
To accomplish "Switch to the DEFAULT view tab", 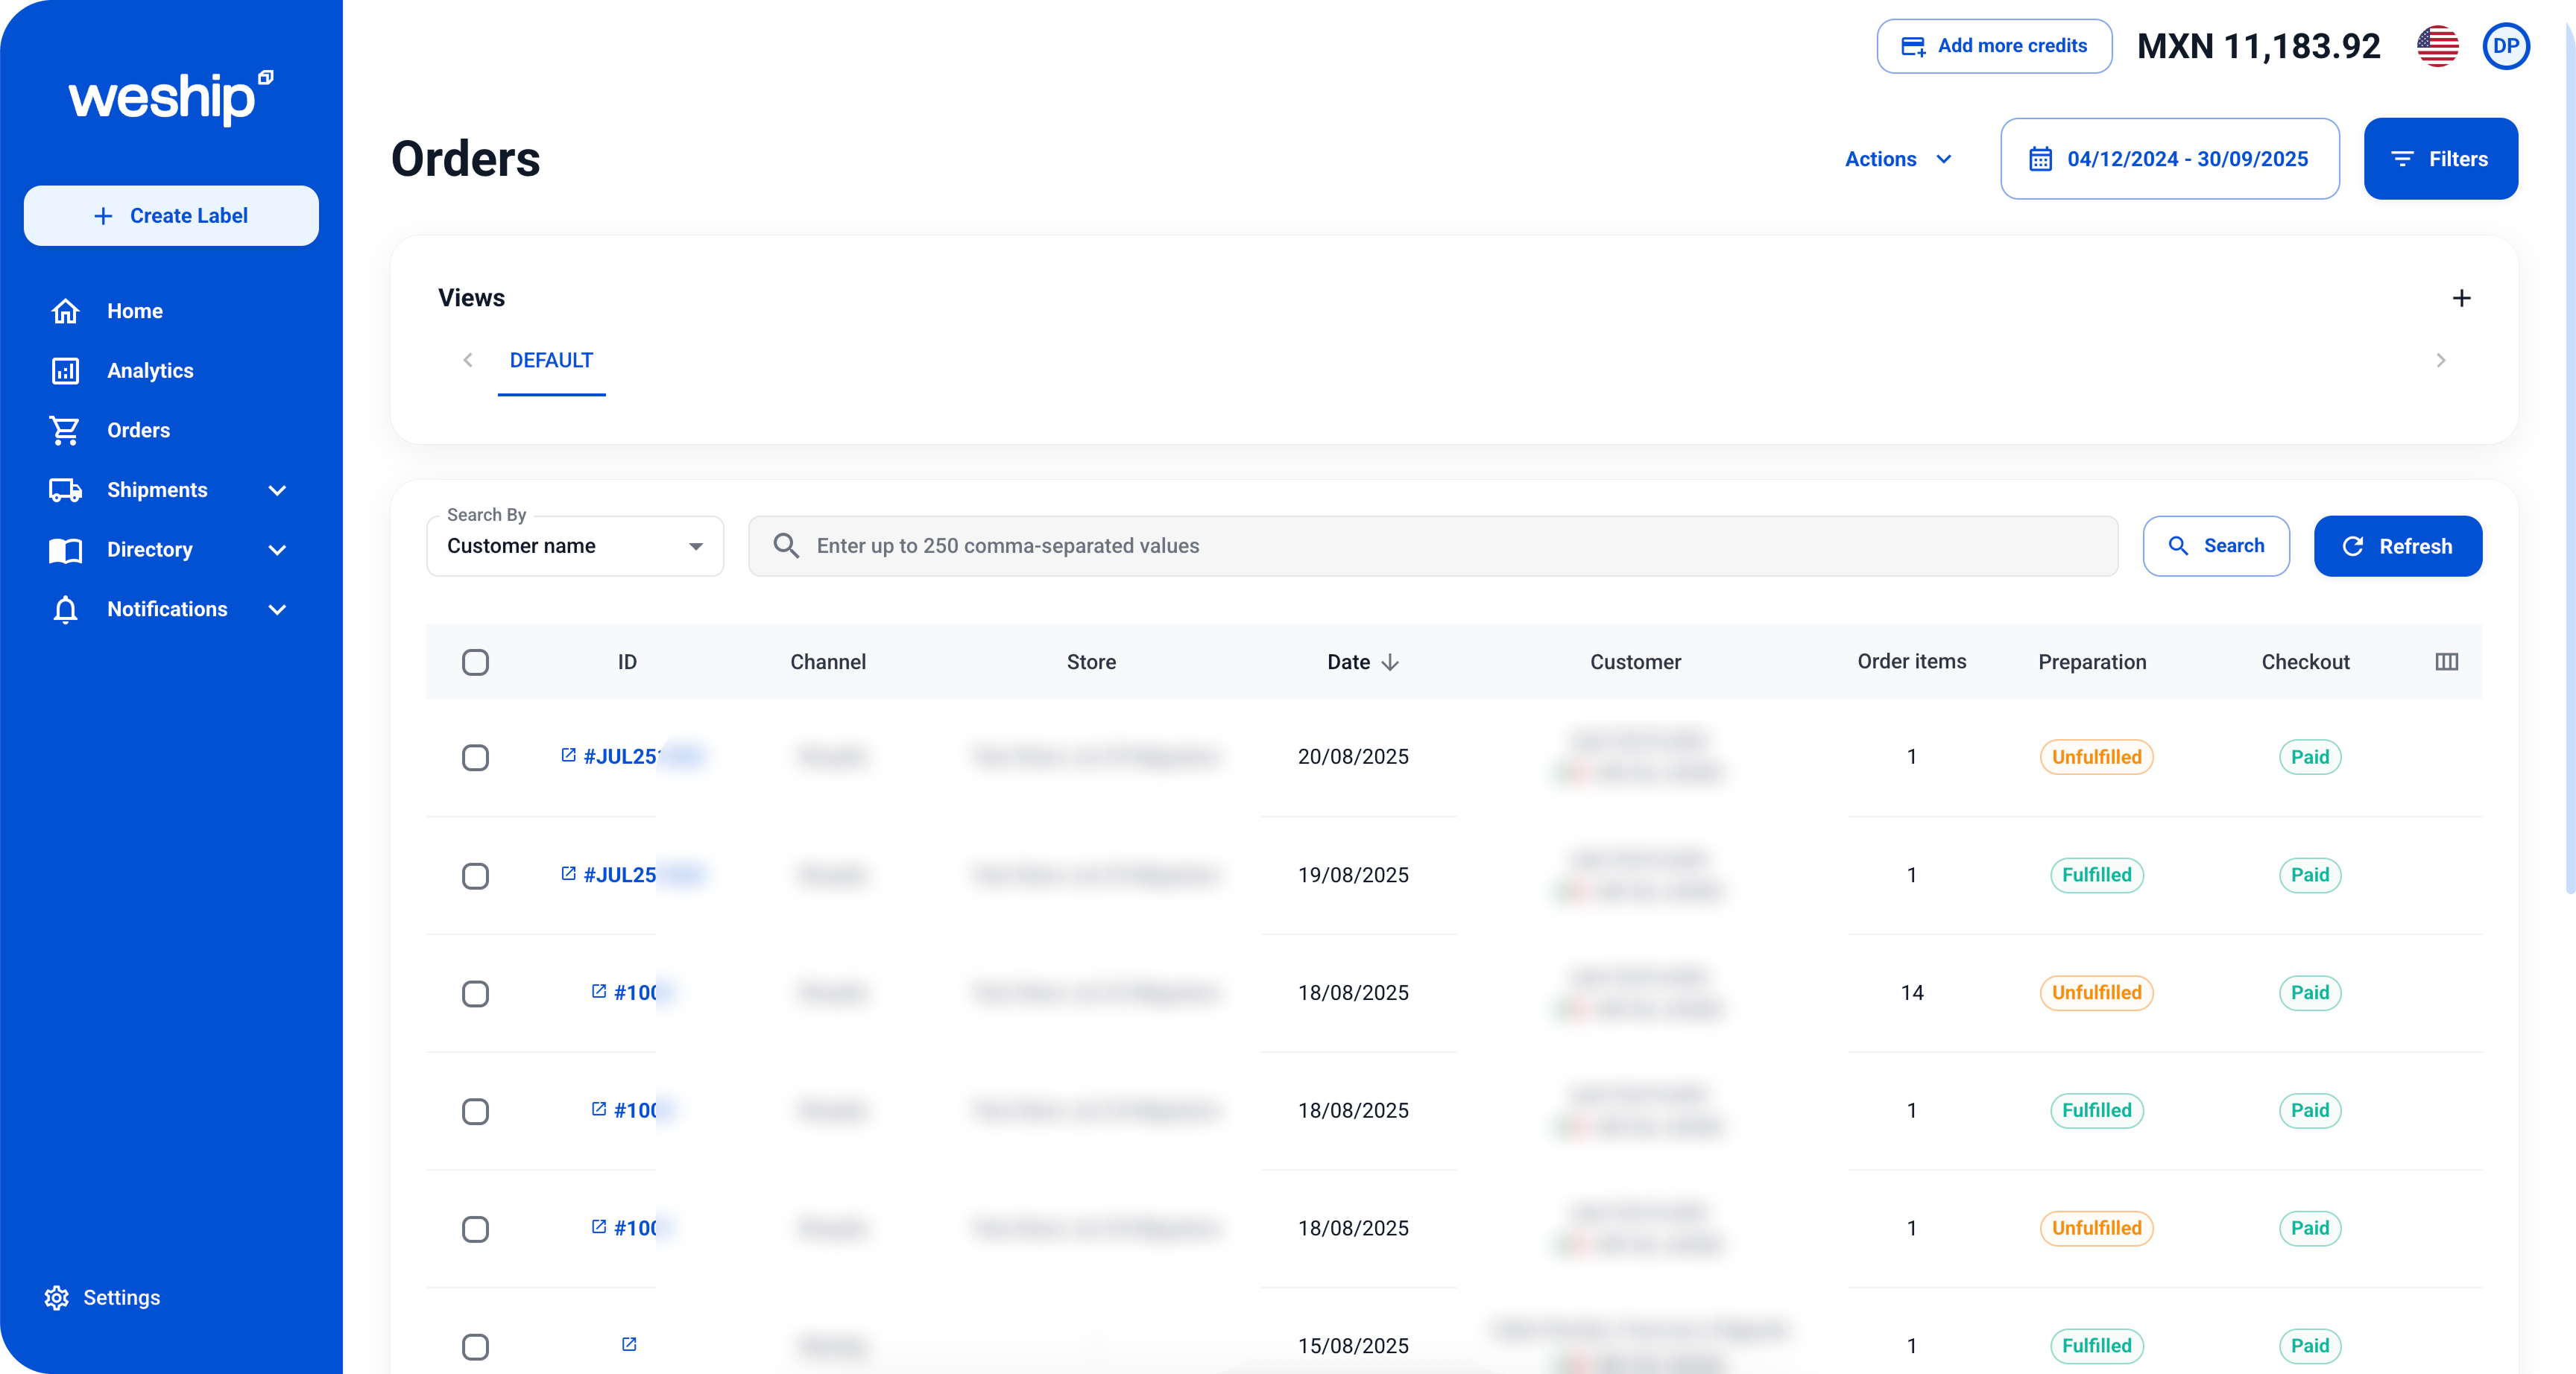I will (551, 360).
